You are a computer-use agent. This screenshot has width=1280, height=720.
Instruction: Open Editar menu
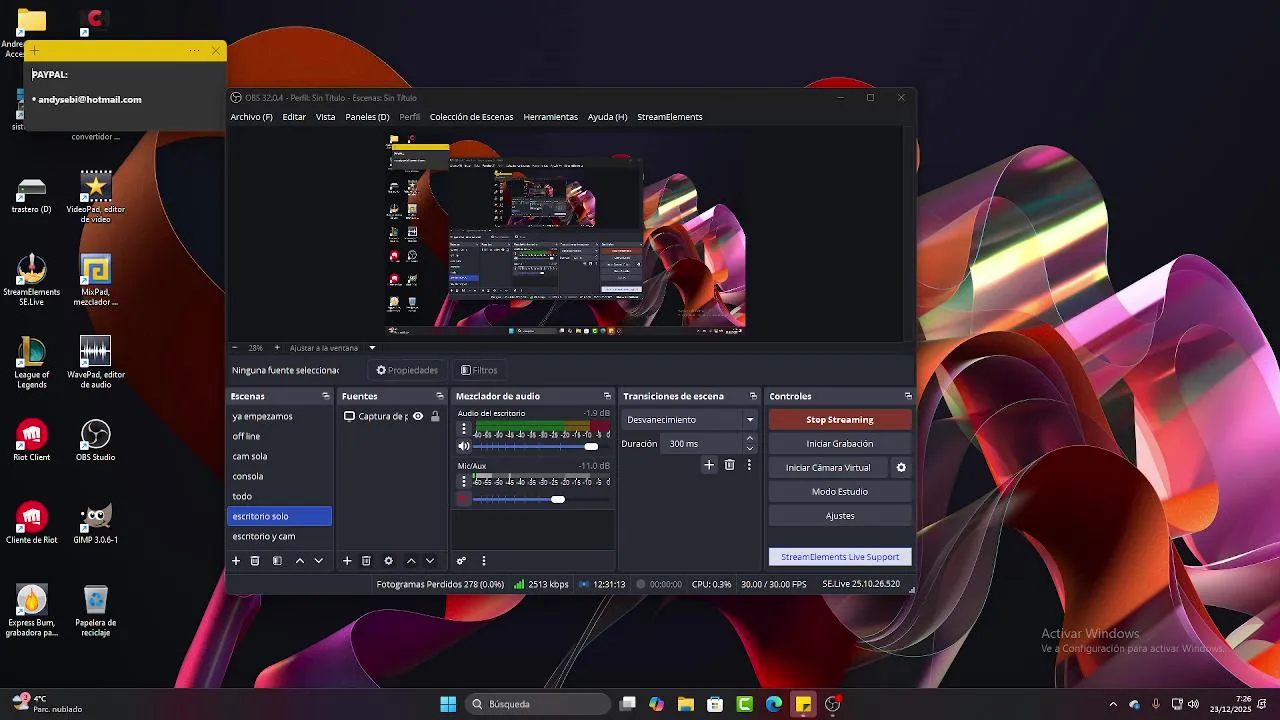(x=294, y=117)
